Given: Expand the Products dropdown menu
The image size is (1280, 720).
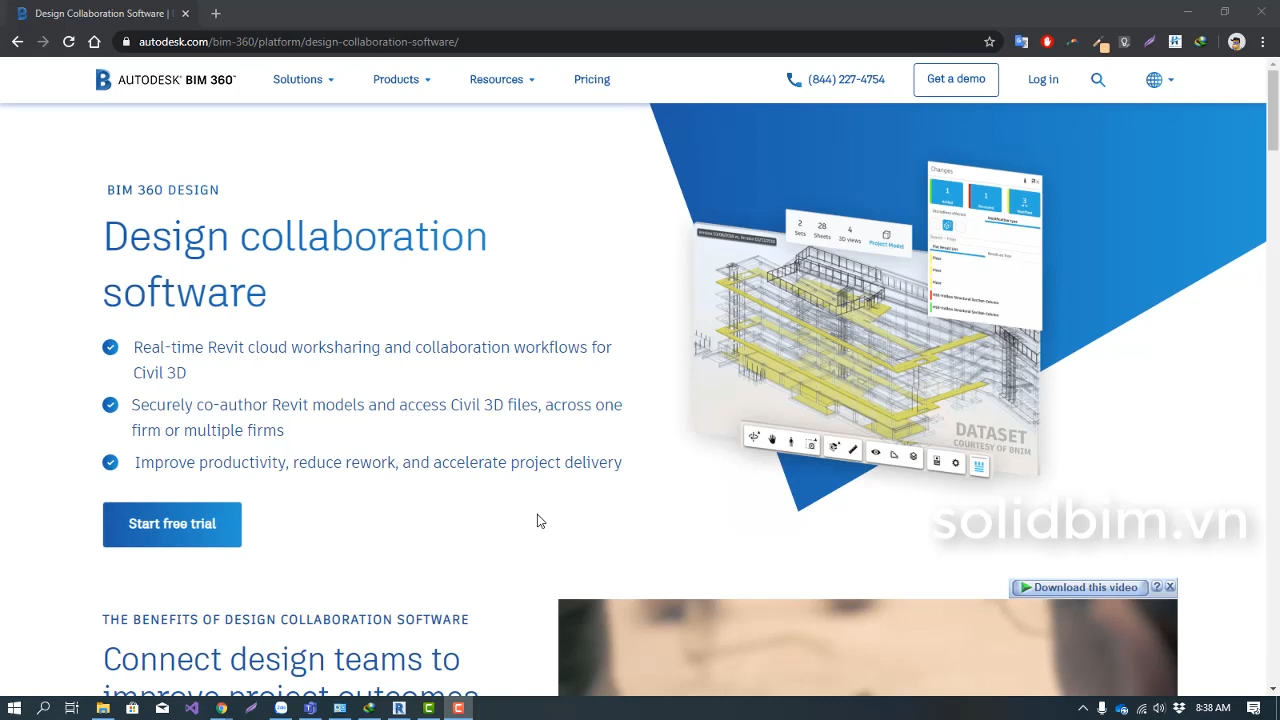Looking at the screenshot, I should pos(402,80).
